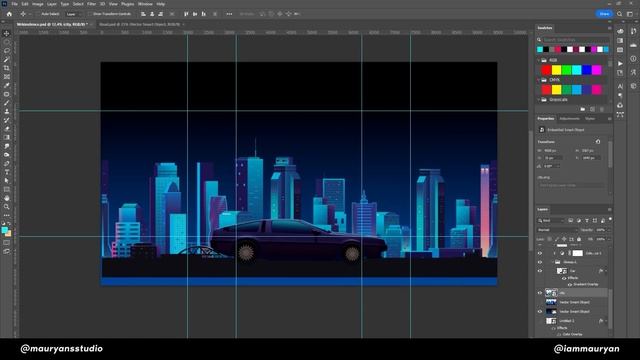
Task: Click the foreground color swatch in toolbox
Action: pyautogui.click(x=5, y=231)
